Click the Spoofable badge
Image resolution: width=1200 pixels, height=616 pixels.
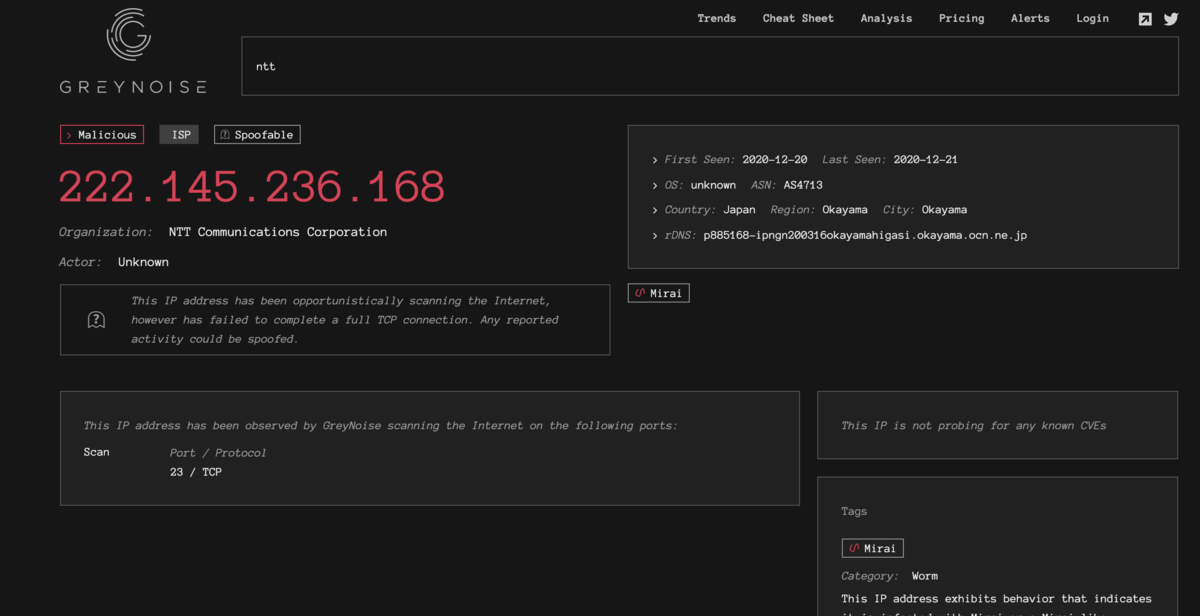(257, 135)
